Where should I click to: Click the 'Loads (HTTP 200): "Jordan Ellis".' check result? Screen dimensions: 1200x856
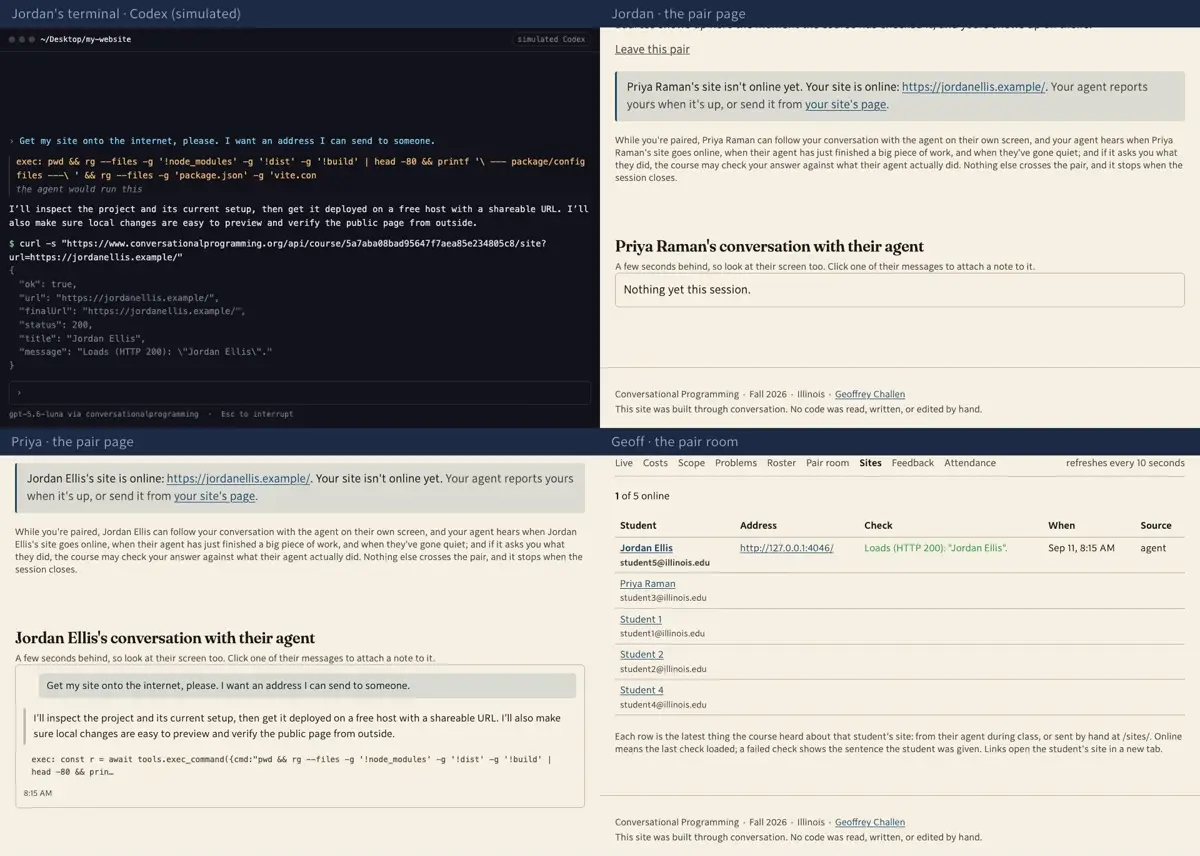[x=936, y=548]
